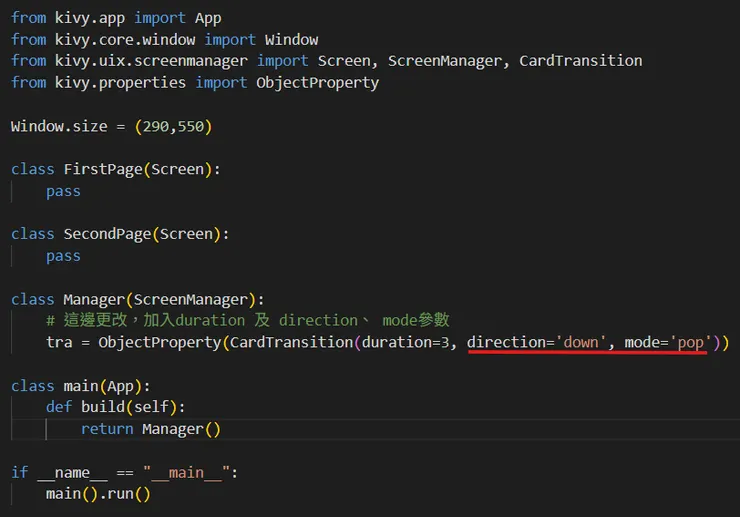Click "direction='down'" argument
Viewport: 740px width, 517px height.
pyautogui.click(x=537, y=342)
